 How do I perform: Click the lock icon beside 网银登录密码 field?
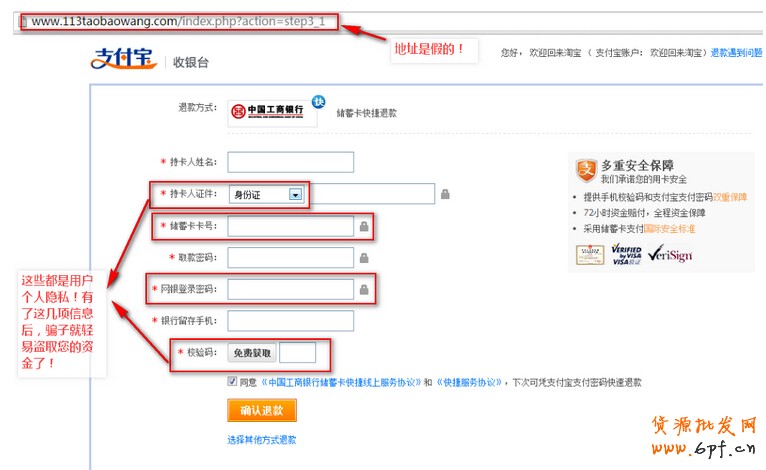(364, 290)
